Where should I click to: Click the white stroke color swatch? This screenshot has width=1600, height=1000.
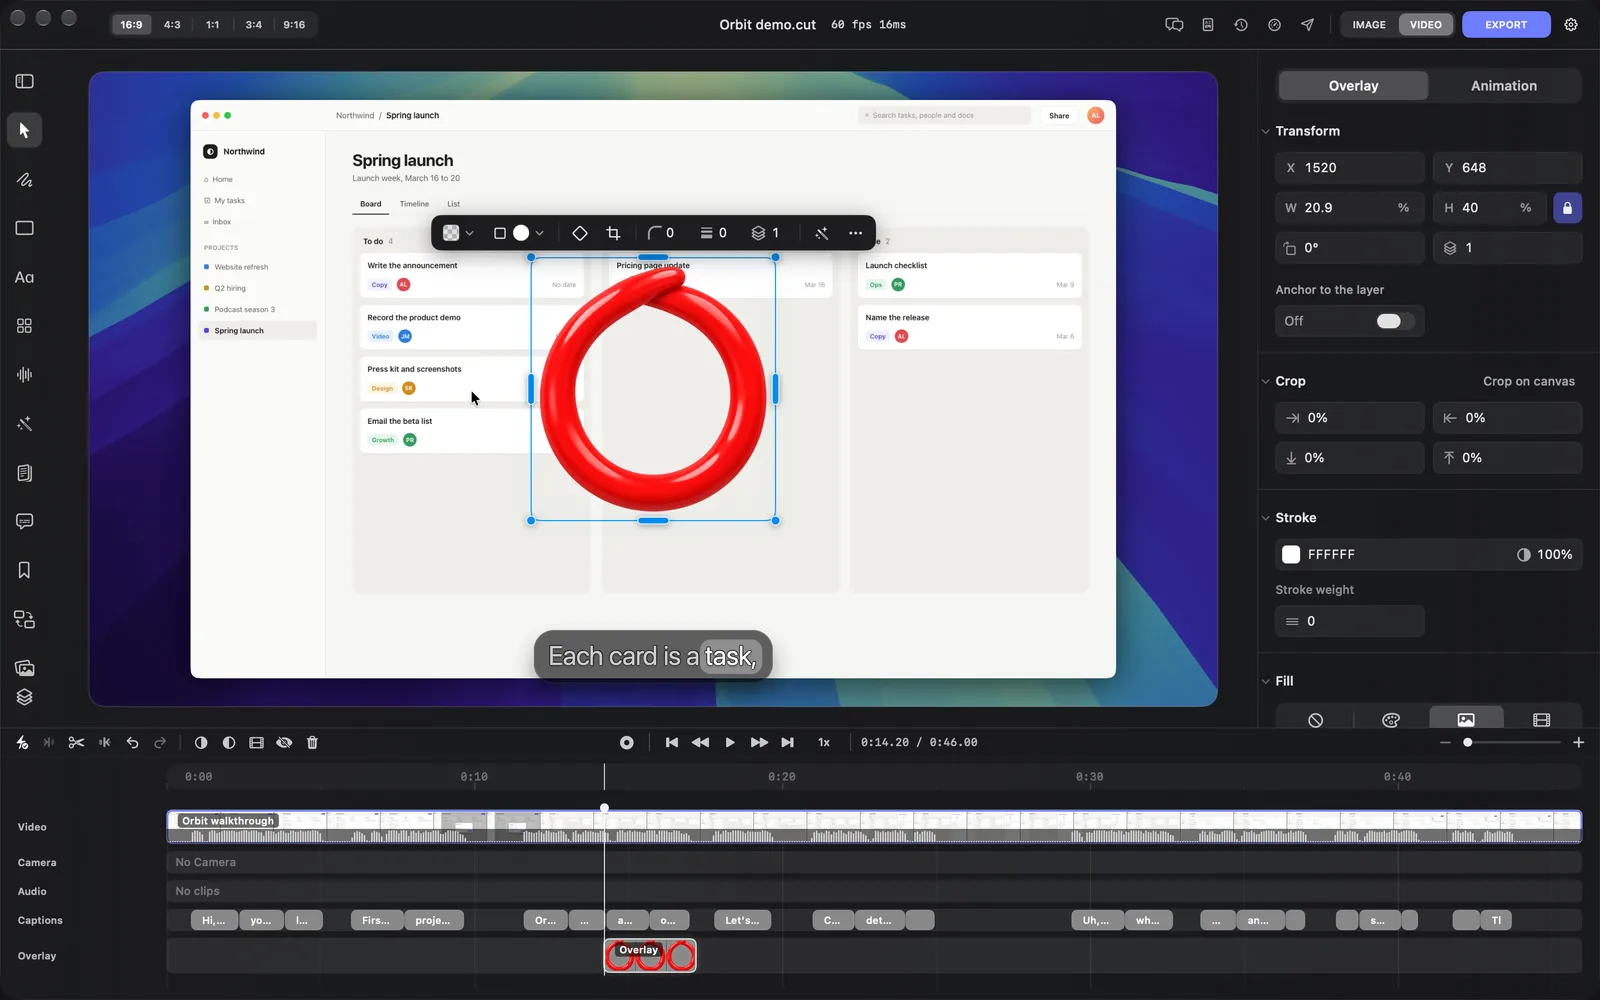pos(1291,554)
